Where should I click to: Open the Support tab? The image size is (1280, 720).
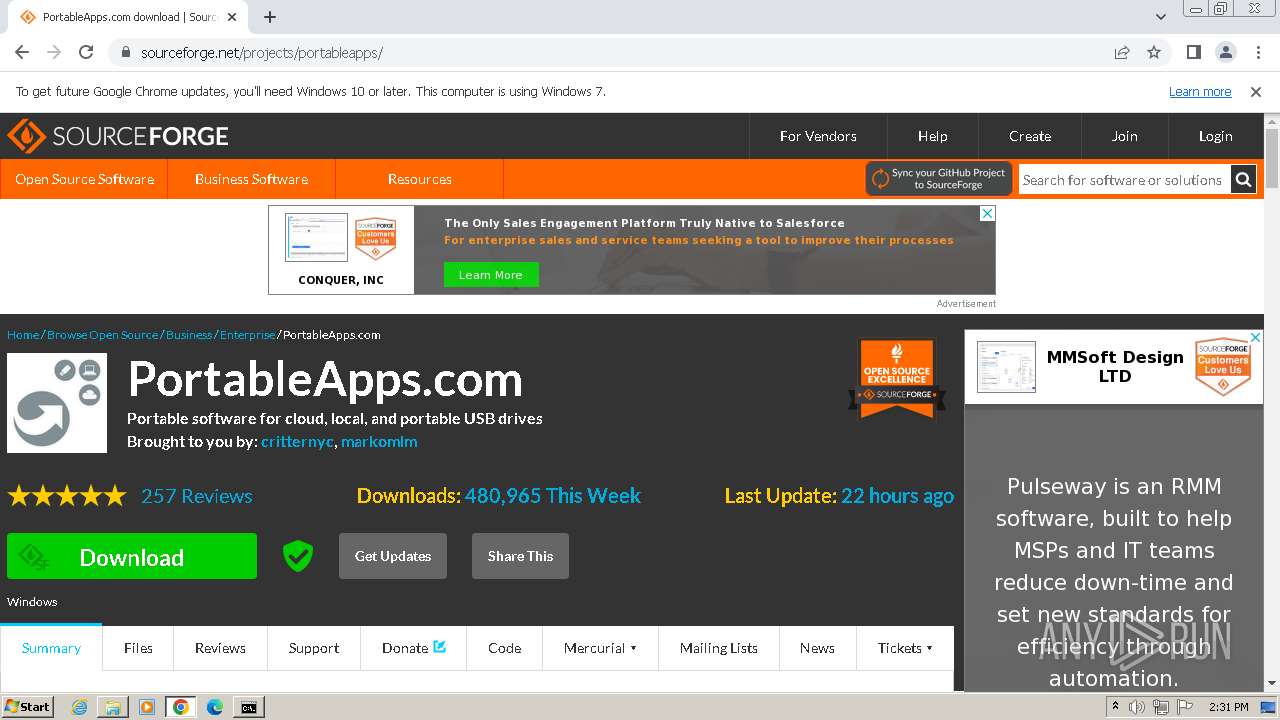pos(314,648)
